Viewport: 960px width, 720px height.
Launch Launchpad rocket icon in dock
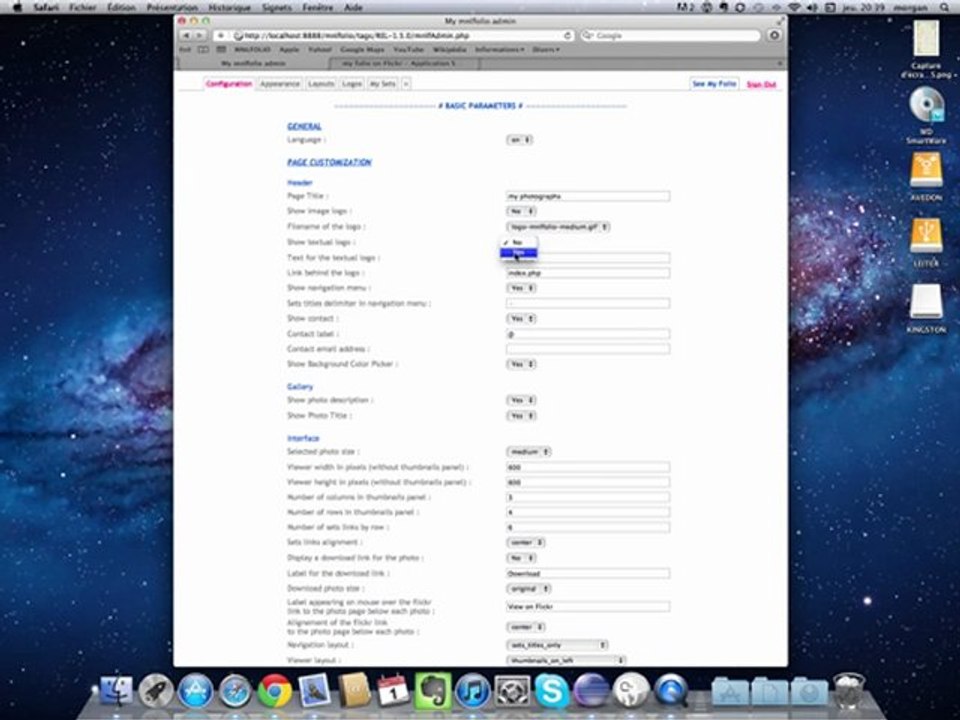(156, 691)
